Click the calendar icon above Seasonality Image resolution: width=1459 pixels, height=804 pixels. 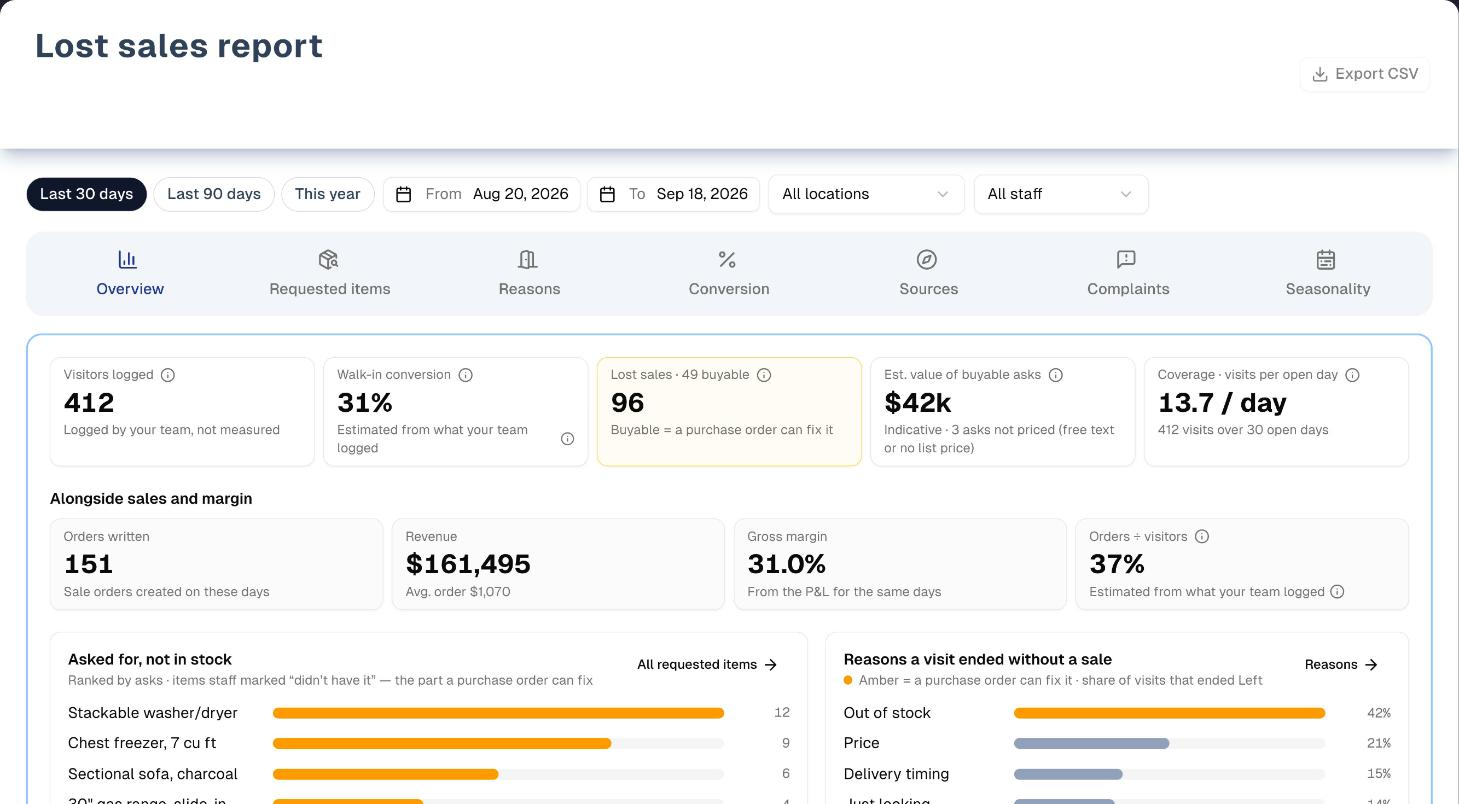[x=1326, y=260]
